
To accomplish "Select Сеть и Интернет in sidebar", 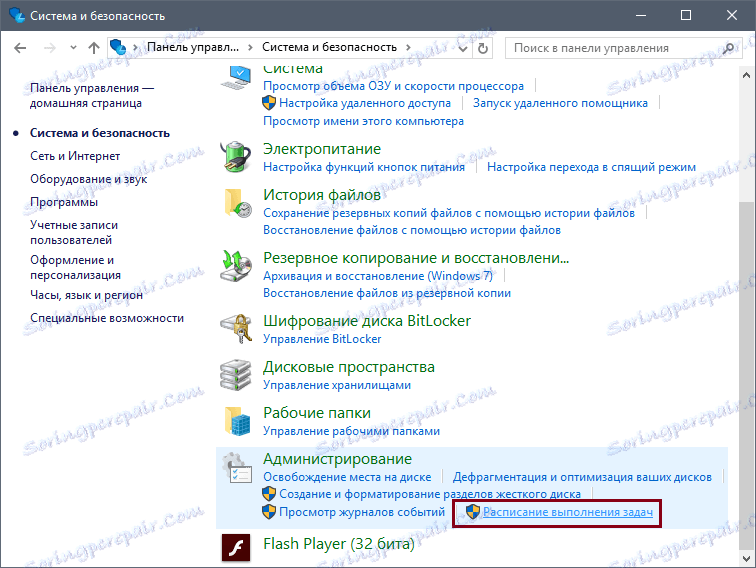I will (x=75, y=156).
